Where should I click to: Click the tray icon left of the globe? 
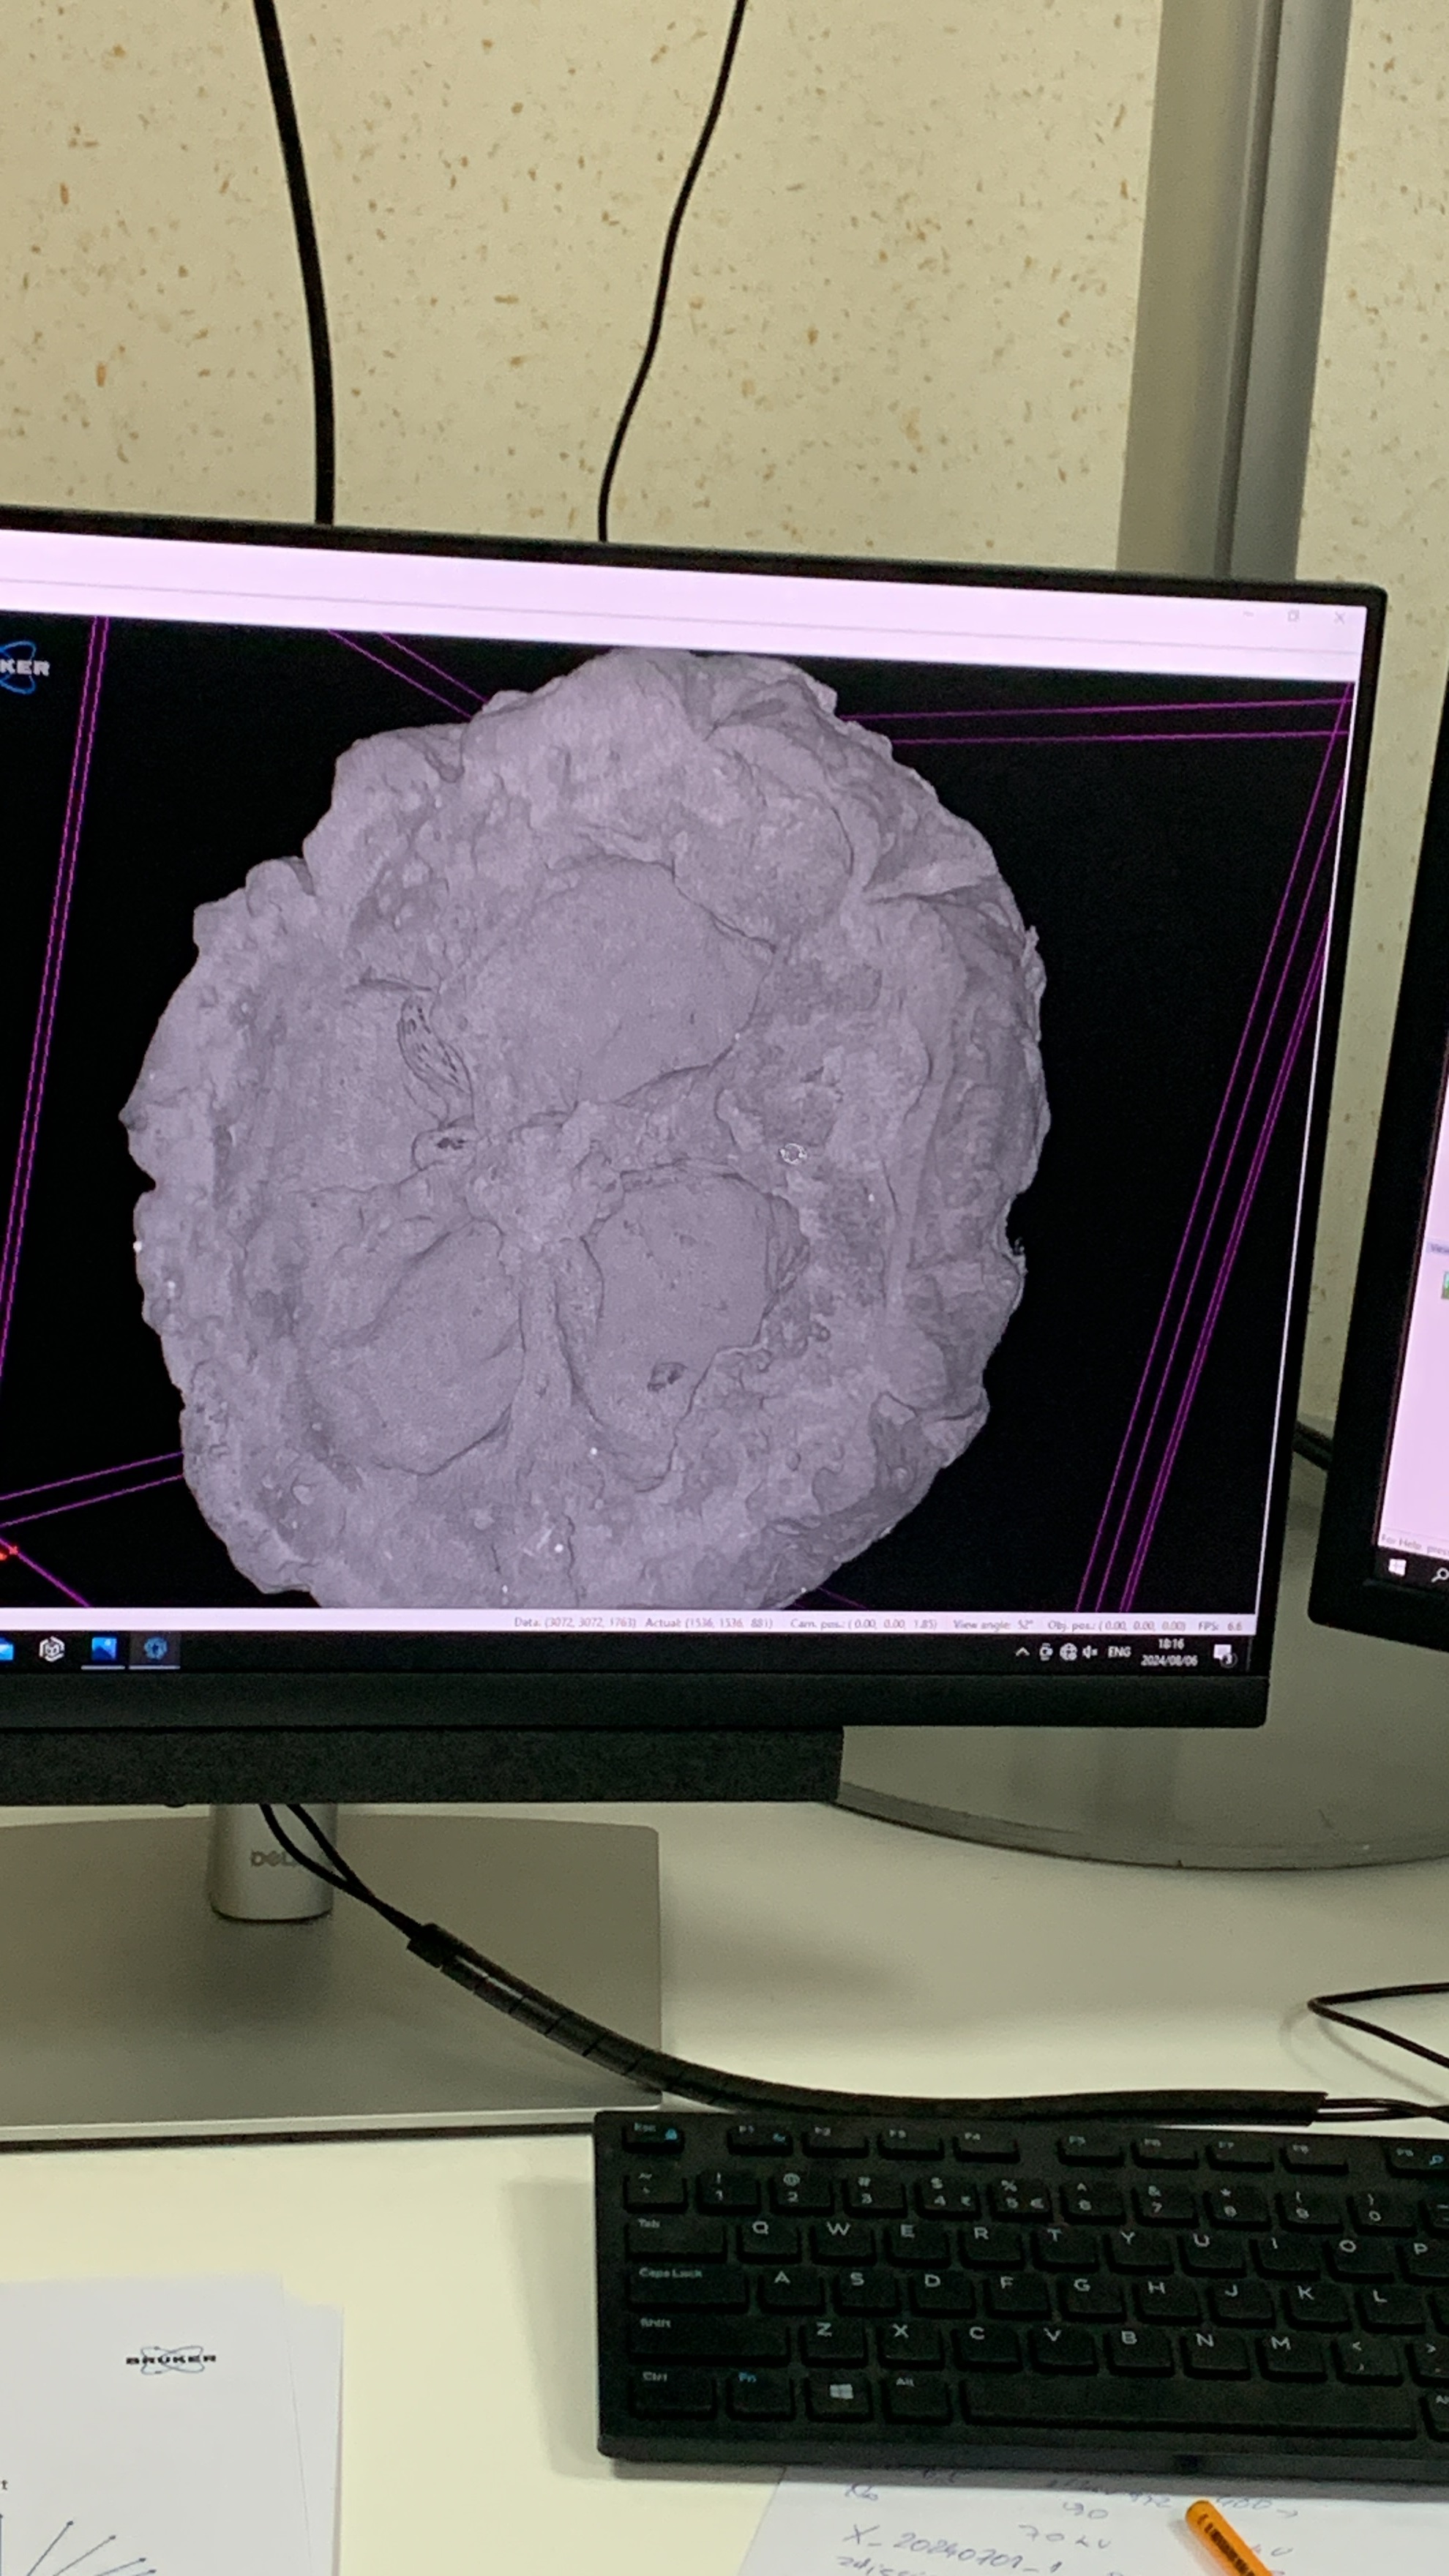(x=1045, y=1651)
